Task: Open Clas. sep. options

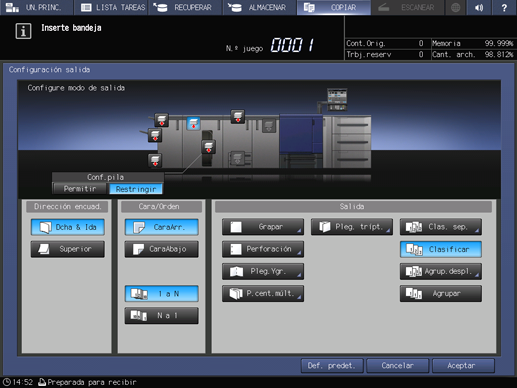Action: 441,227
